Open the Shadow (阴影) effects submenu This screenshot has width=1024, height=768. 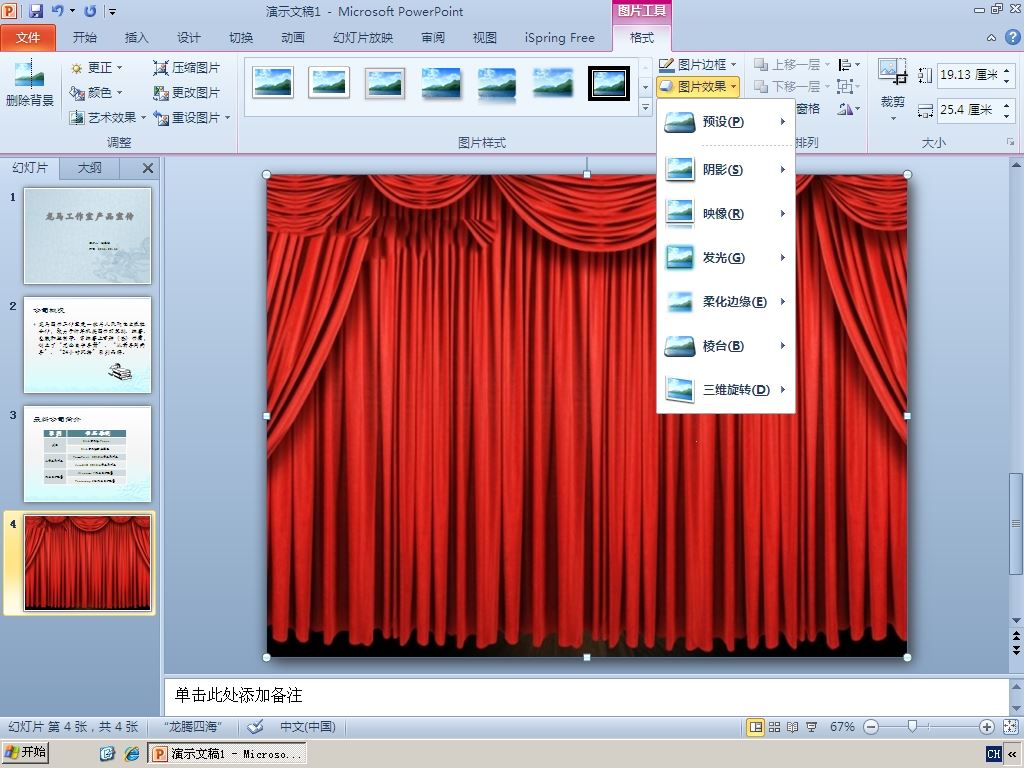click(726, 170)
